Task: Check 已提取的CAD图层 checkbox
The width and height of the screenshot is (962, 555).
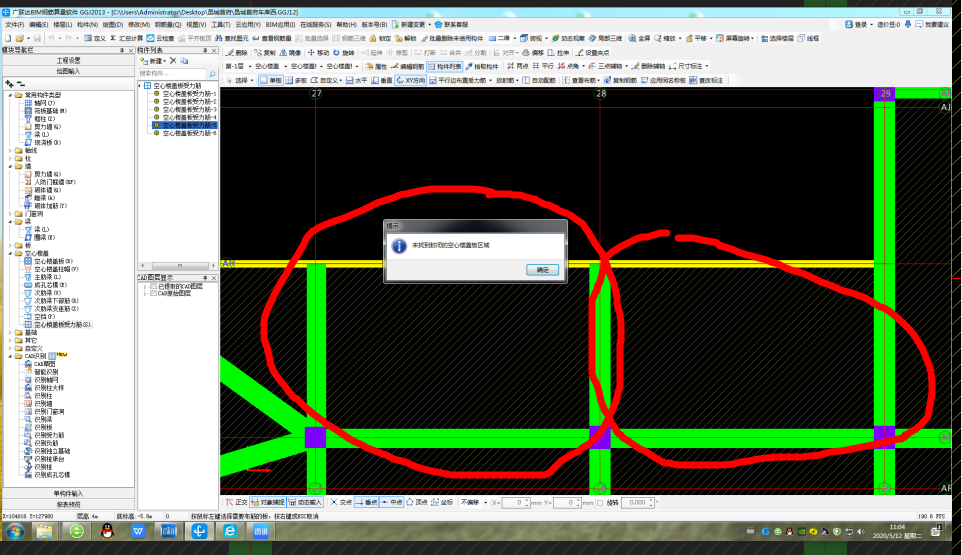Action: [153, 286]
